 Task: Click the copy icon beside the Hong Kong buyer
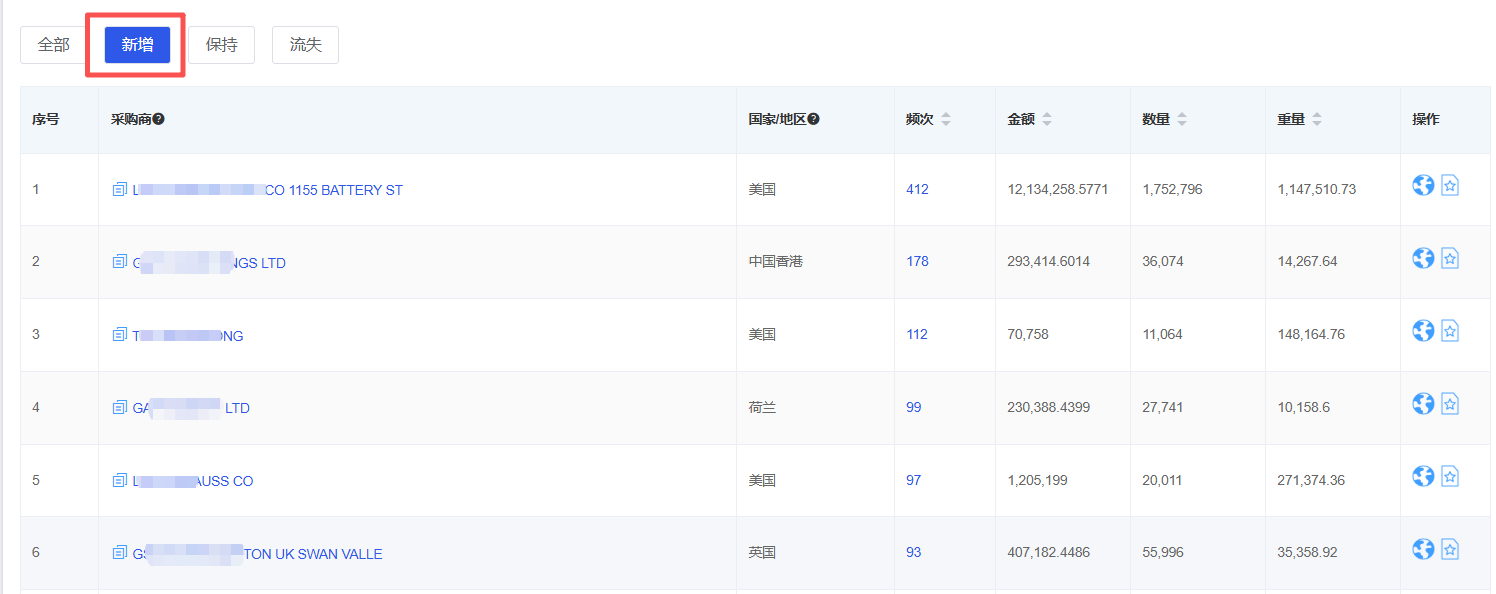(120, 262)
